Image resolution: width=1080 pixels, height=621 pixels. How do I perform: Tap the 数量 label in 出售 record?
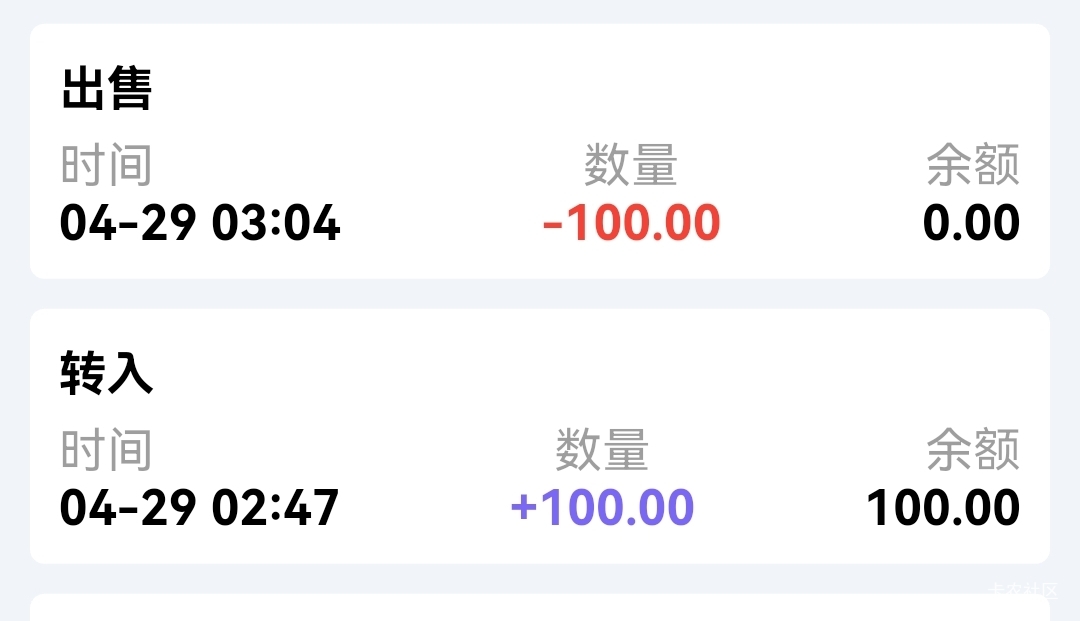(x=631, y=165)
